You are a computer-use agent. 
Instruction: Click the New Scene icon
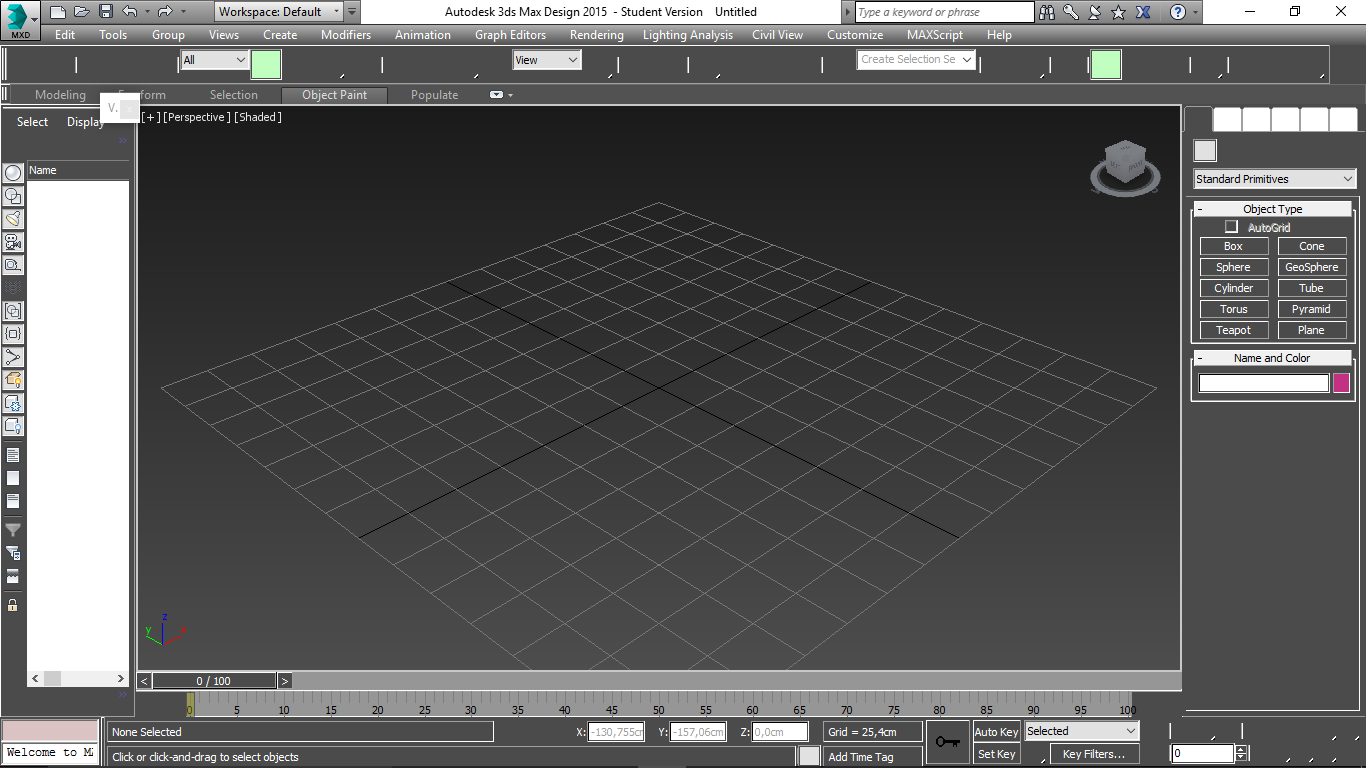(x=58, y=12)
